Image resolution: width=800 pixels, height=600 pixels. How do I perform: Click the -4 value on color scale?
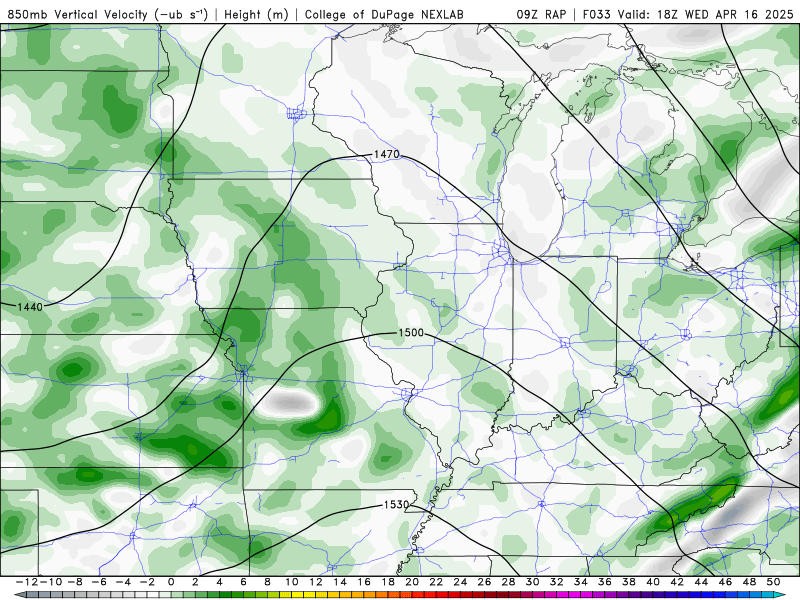[x=122, y=582]
